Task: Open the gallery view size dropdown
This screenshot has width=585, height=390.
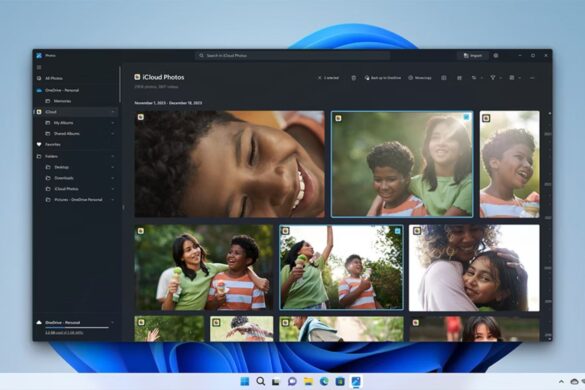Action: click(x=515, y=78)
